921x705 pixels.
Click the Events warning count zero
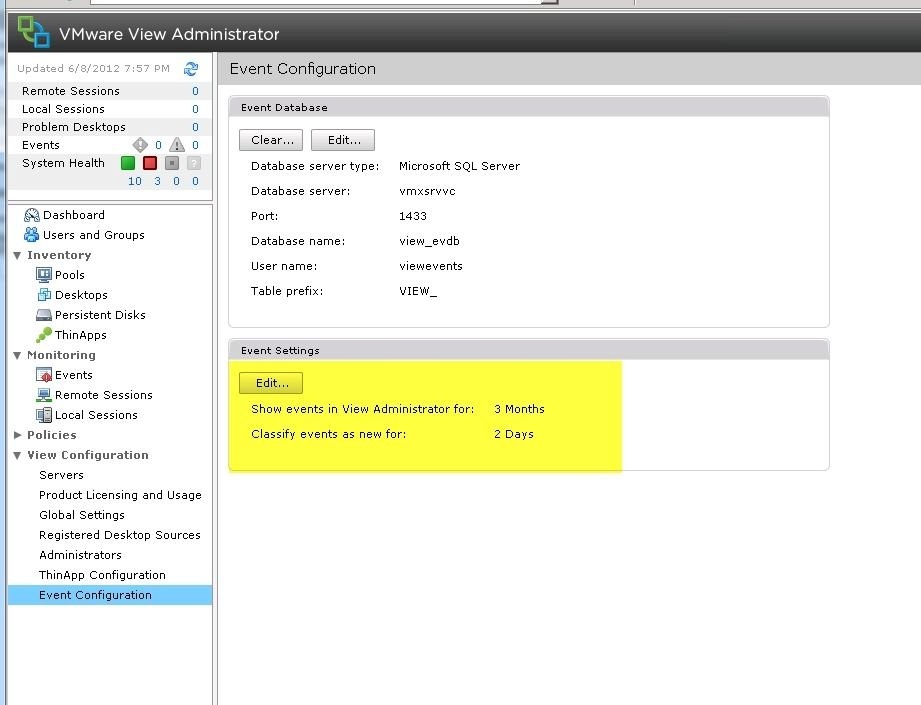(196, 145)
